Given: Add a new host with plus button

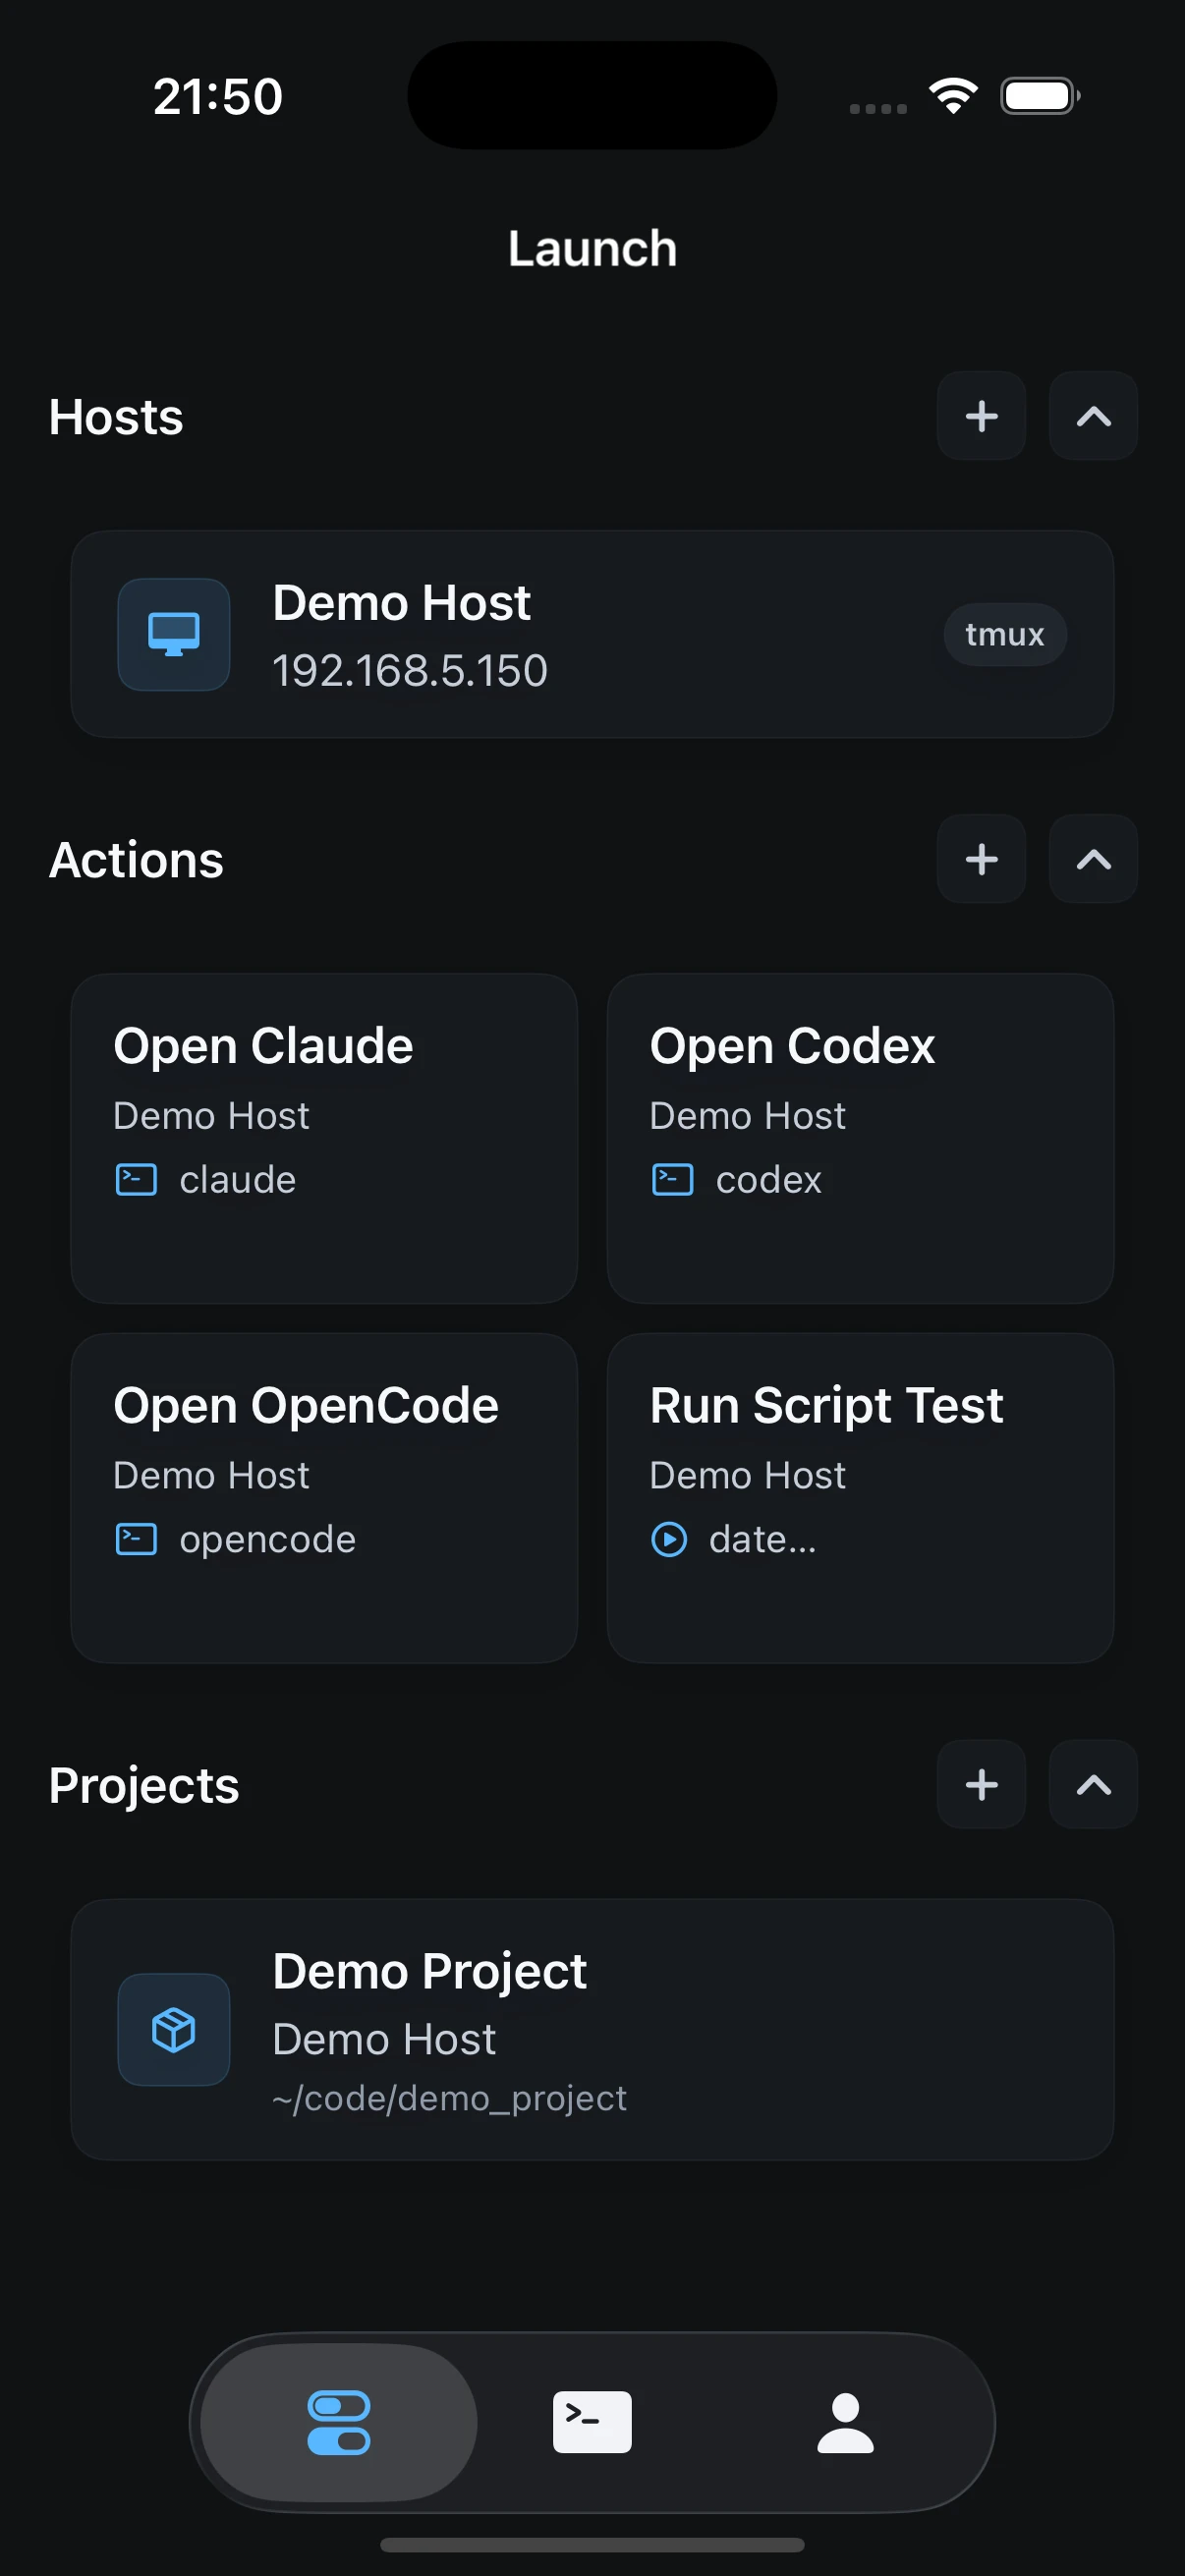Looking at the screenshot, I should pyautogui.click(x=981, y=416).
